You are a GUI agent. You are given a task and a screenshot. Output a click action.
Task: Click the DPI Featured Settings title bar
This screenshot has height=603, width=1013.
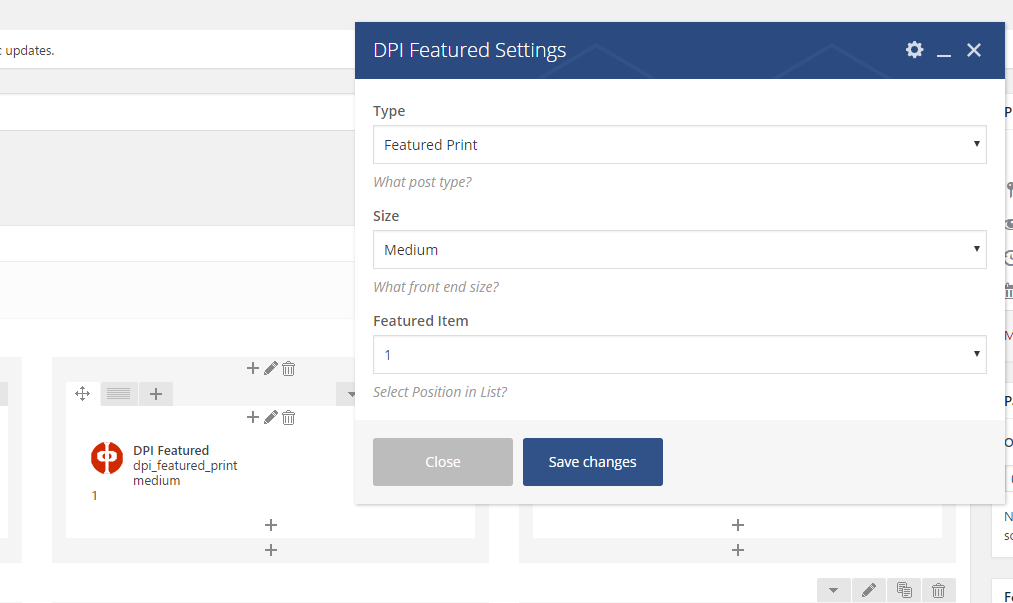pos(620,50)
